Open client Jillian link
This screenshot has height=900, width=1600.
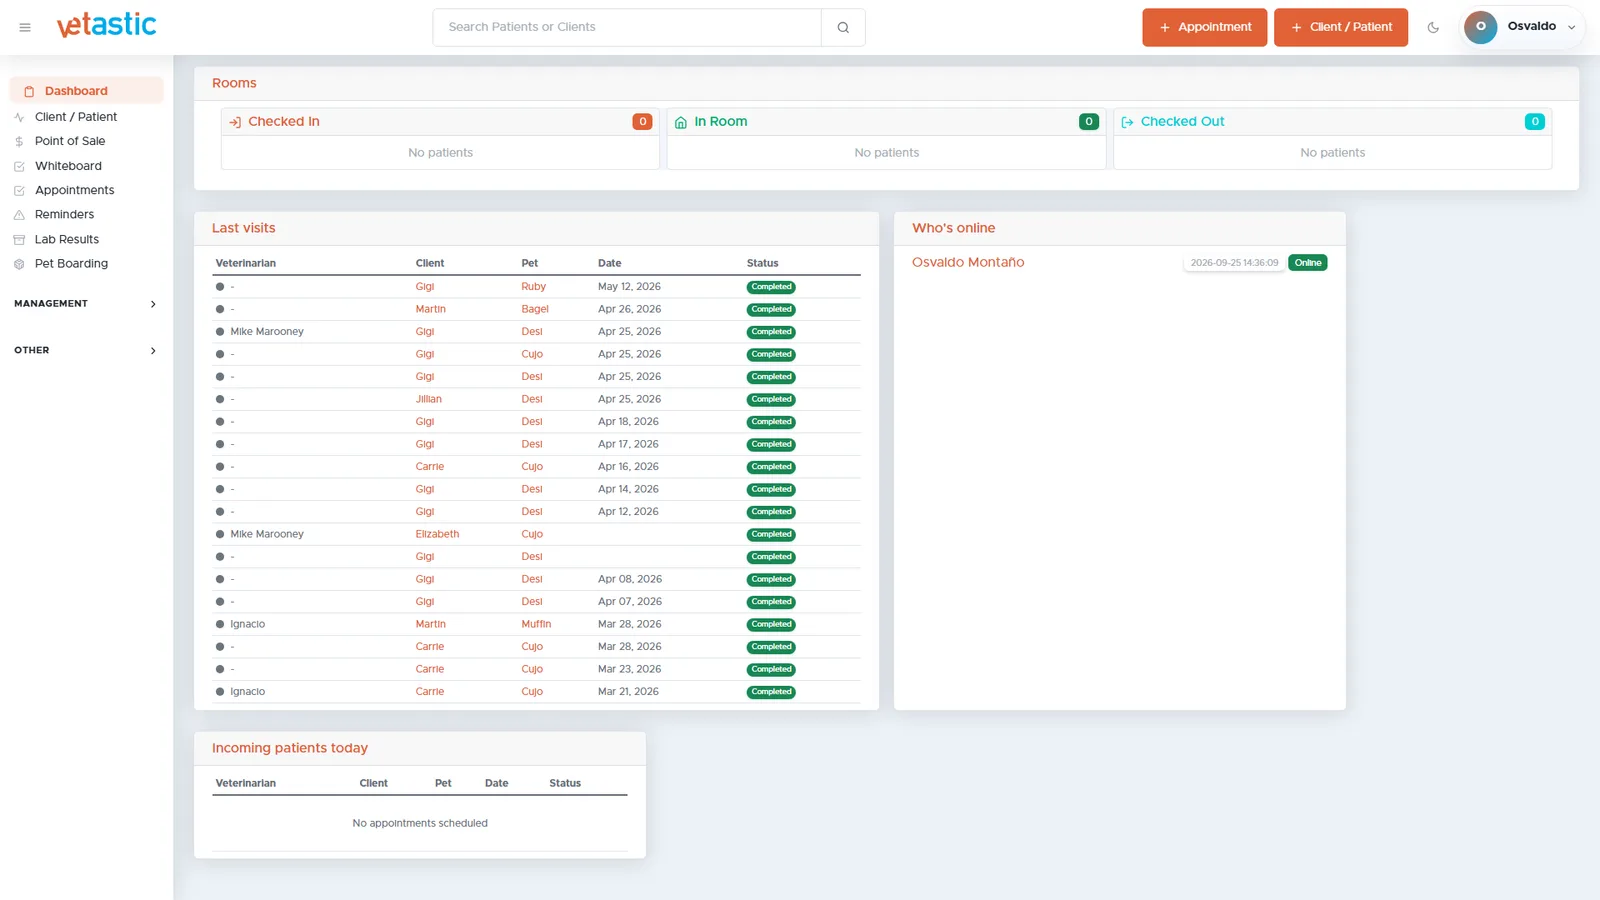[x=428, y=399]
